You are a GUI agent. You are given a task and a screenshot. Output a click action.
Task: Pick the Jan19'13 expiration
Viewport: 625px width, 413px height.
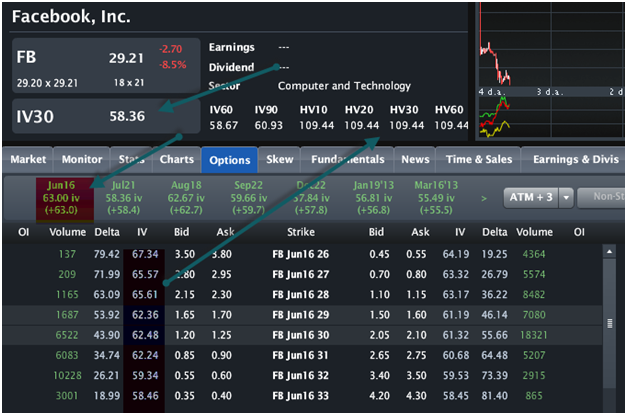click(x=373, y=198)
